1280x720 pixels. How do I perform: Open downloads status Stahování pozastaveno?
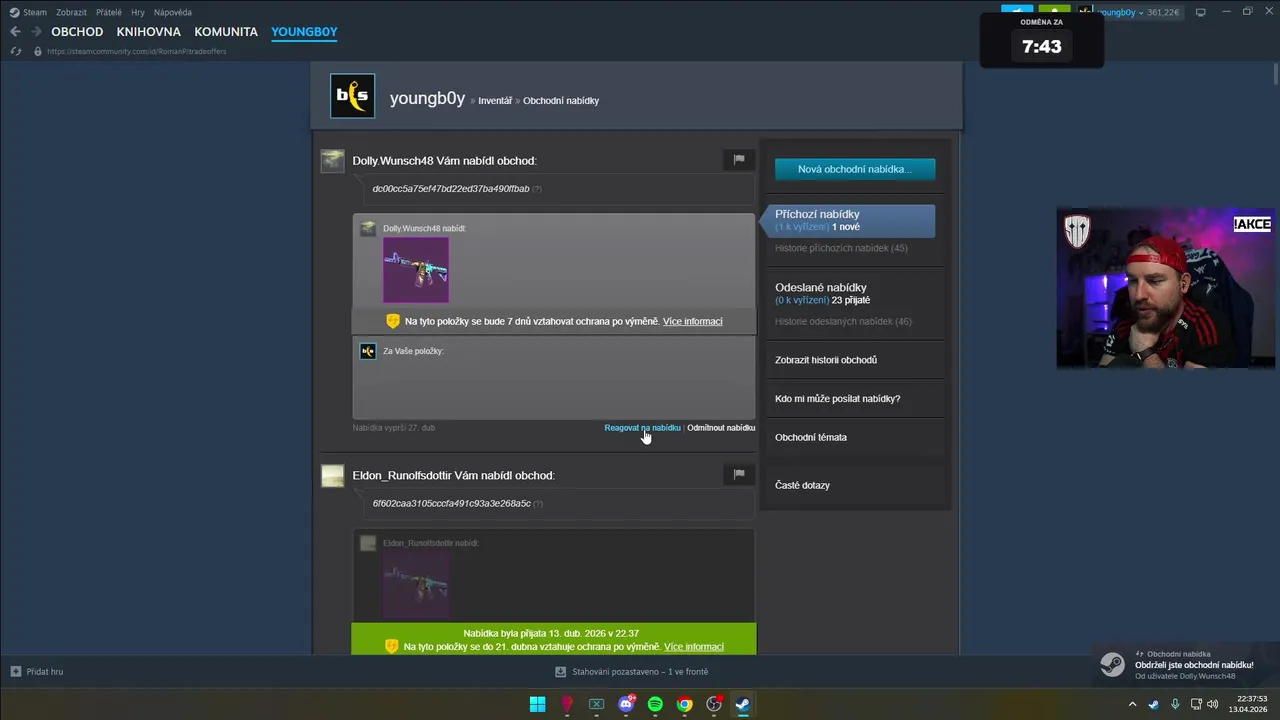point(632,672)
